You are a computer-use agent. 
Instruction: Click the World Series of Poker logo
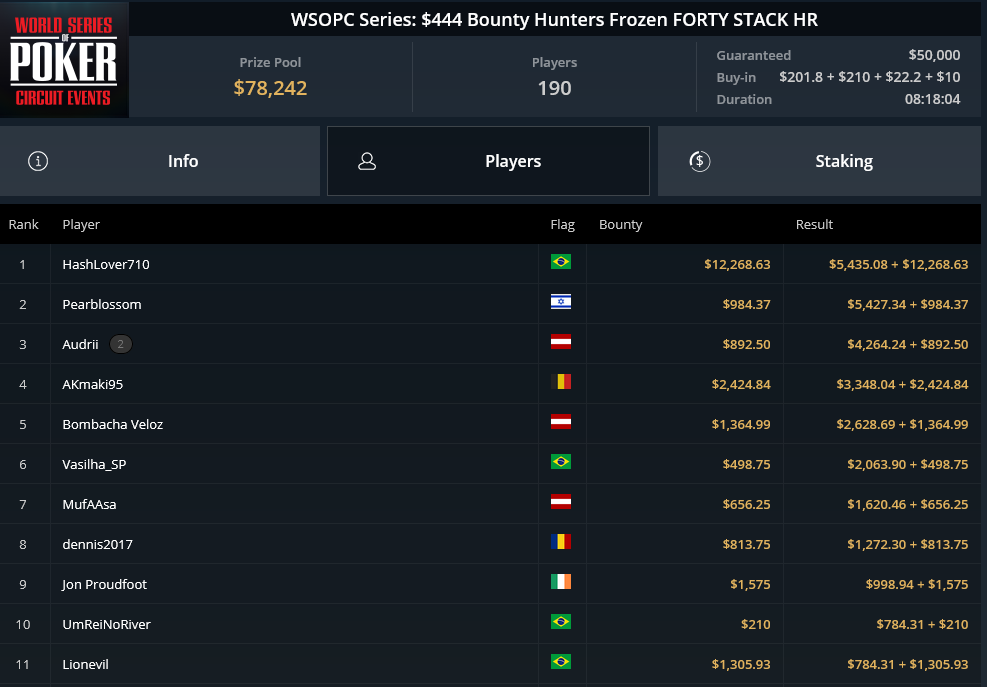point(64,60)
